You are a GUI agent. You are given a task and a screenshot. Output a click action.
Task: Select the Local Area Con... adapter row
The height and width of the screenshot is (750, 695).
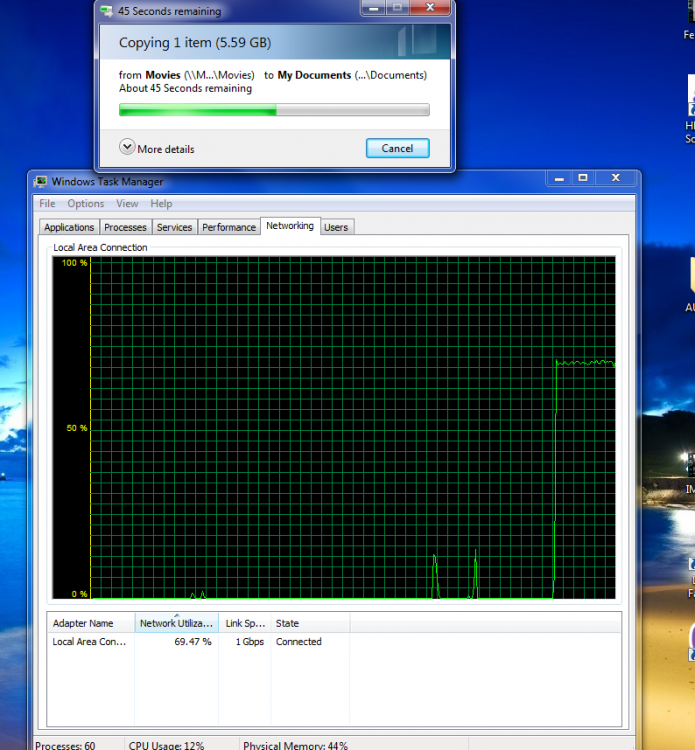334,642
